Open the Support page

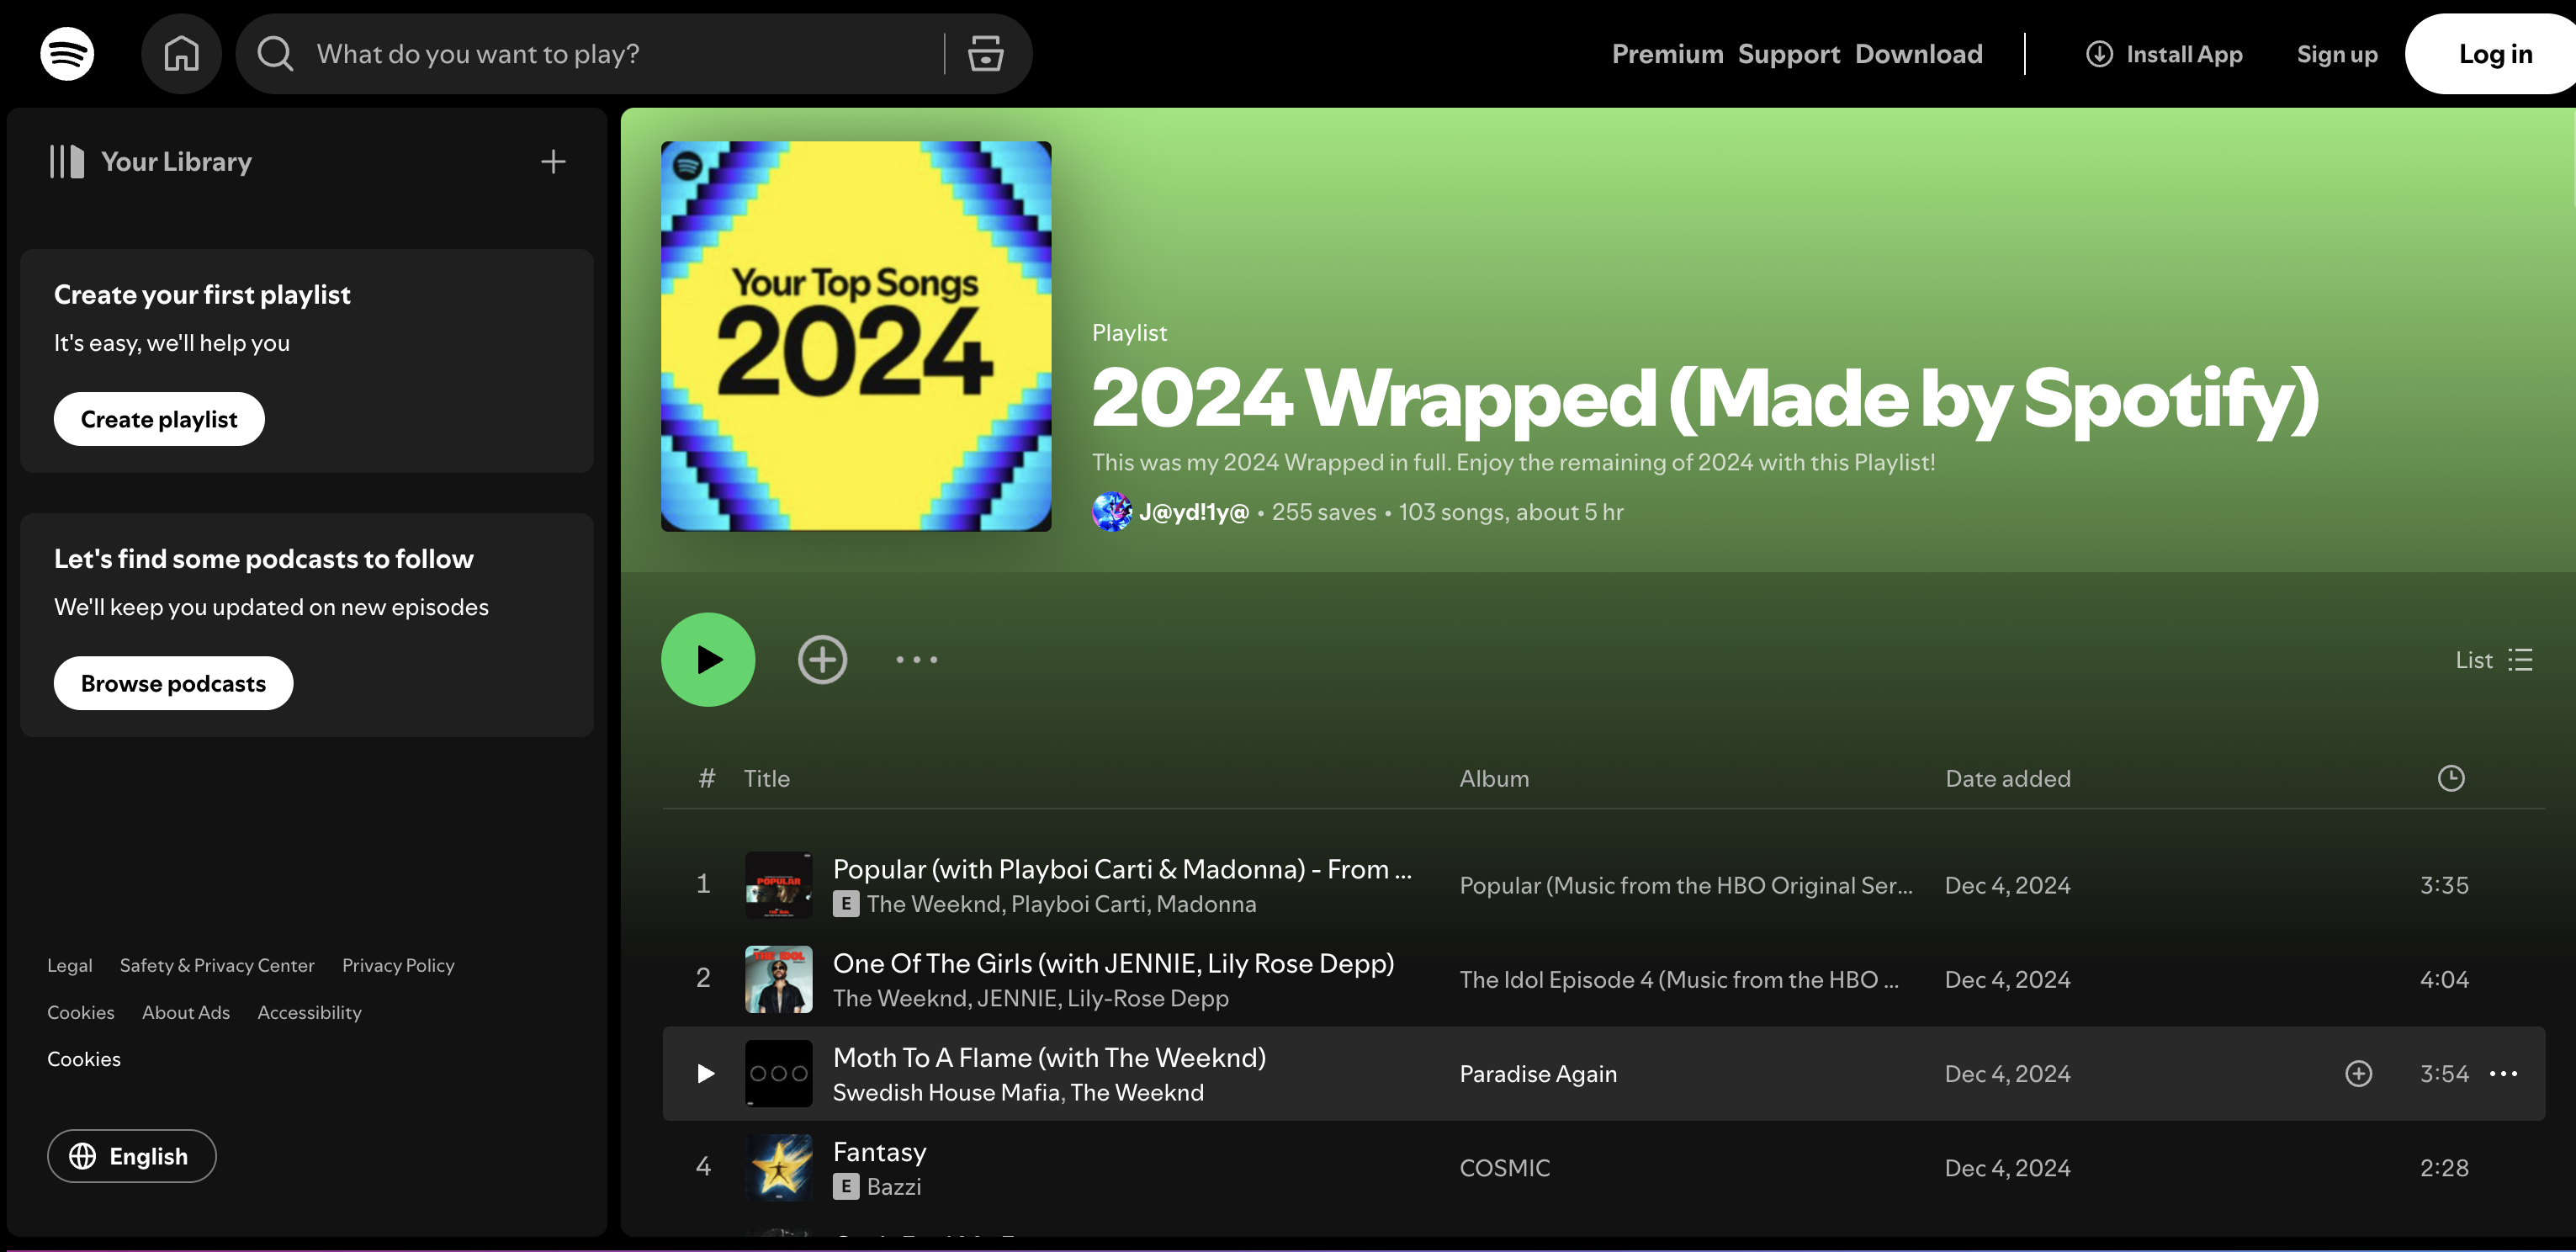pyautogui.click(x=1789, y=54)
